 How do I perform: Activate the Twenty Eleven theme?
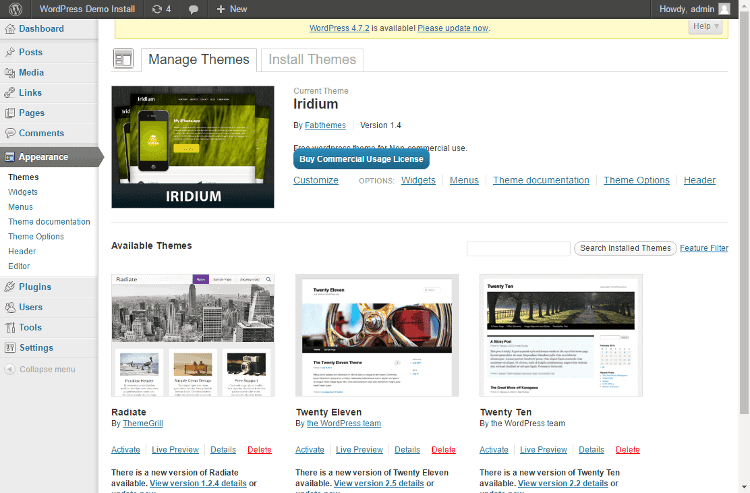pyautogui.click(x=310, y=450)
